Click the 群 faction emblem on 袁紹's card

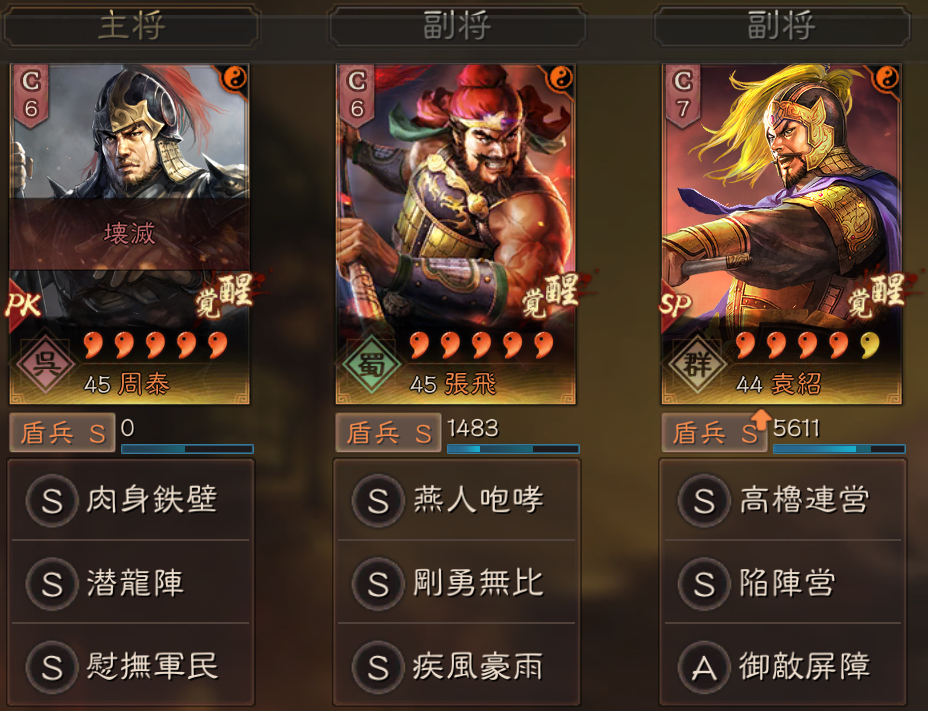coord(697,363)
